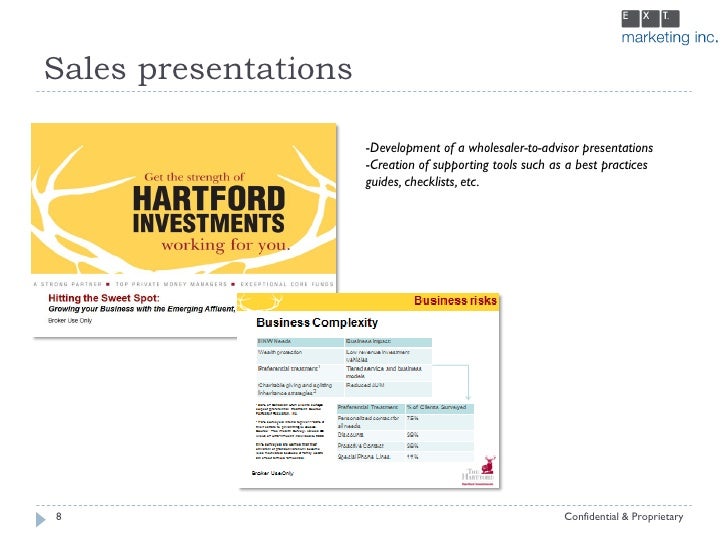Click 'Growing your Business with the Emerging Affluent' subtitle
728x546 pixels.
pos(142,309)
